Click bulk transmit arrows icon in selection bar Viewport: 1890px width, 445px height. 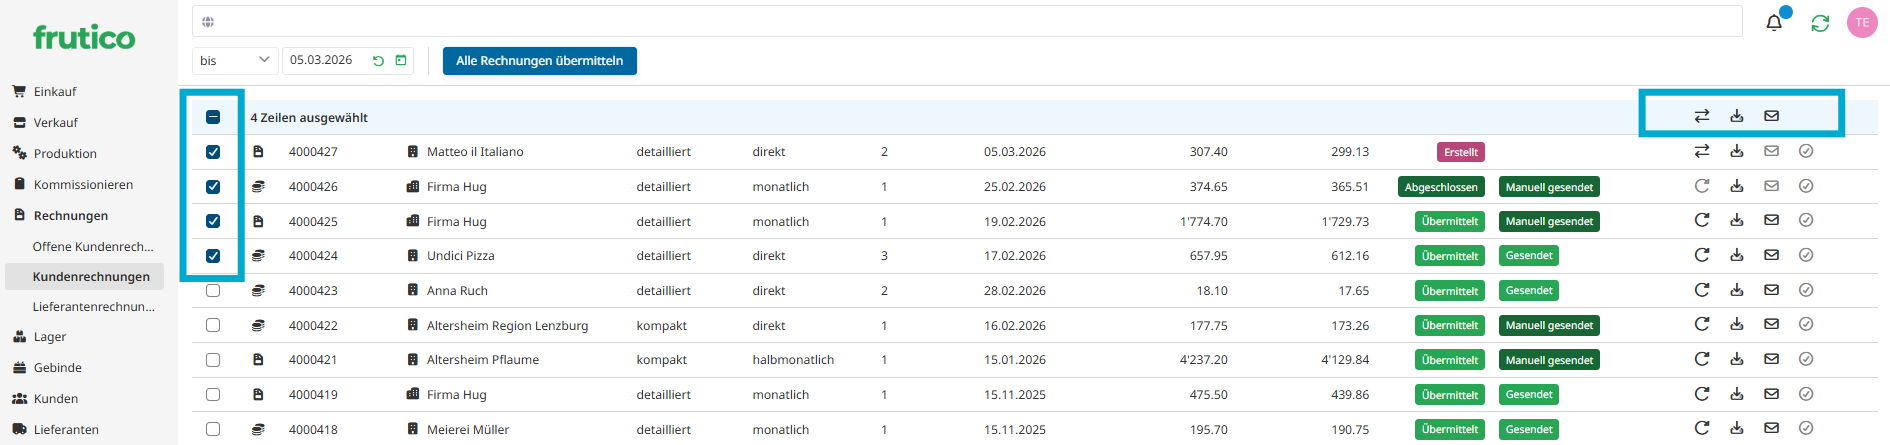1702,116
